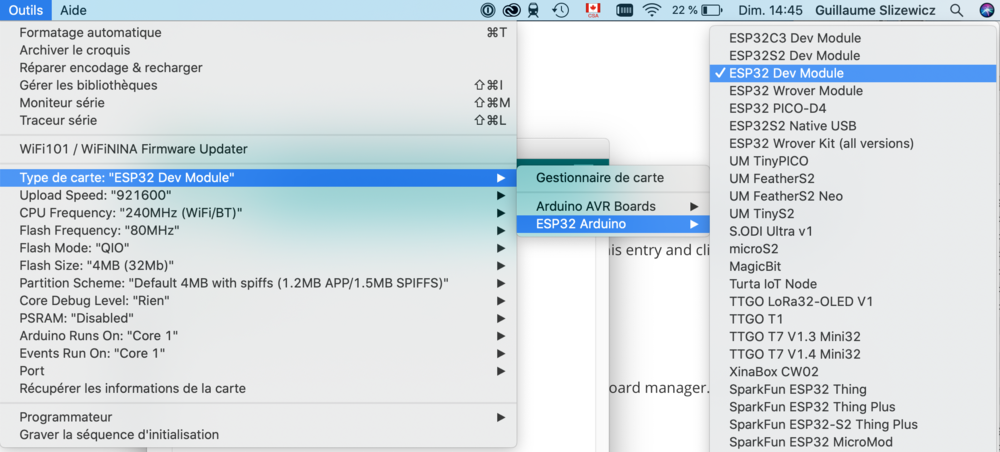This screenshot has height=452, width=1000.
Task: Expand PSRAM Disabled submenu
Action: (258, 317)
